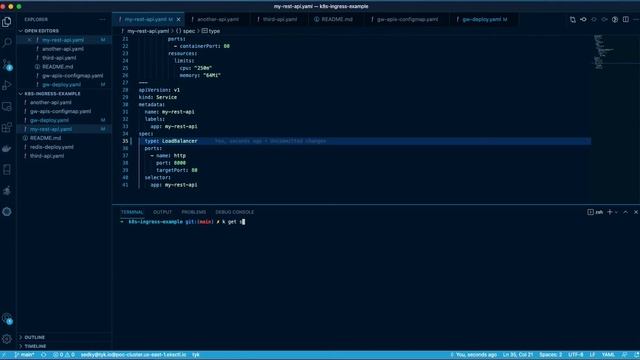This screenshot has height=360, width=640.
Task: Open the Explorer views and more actions ellipsis
Action: point(102,20)
